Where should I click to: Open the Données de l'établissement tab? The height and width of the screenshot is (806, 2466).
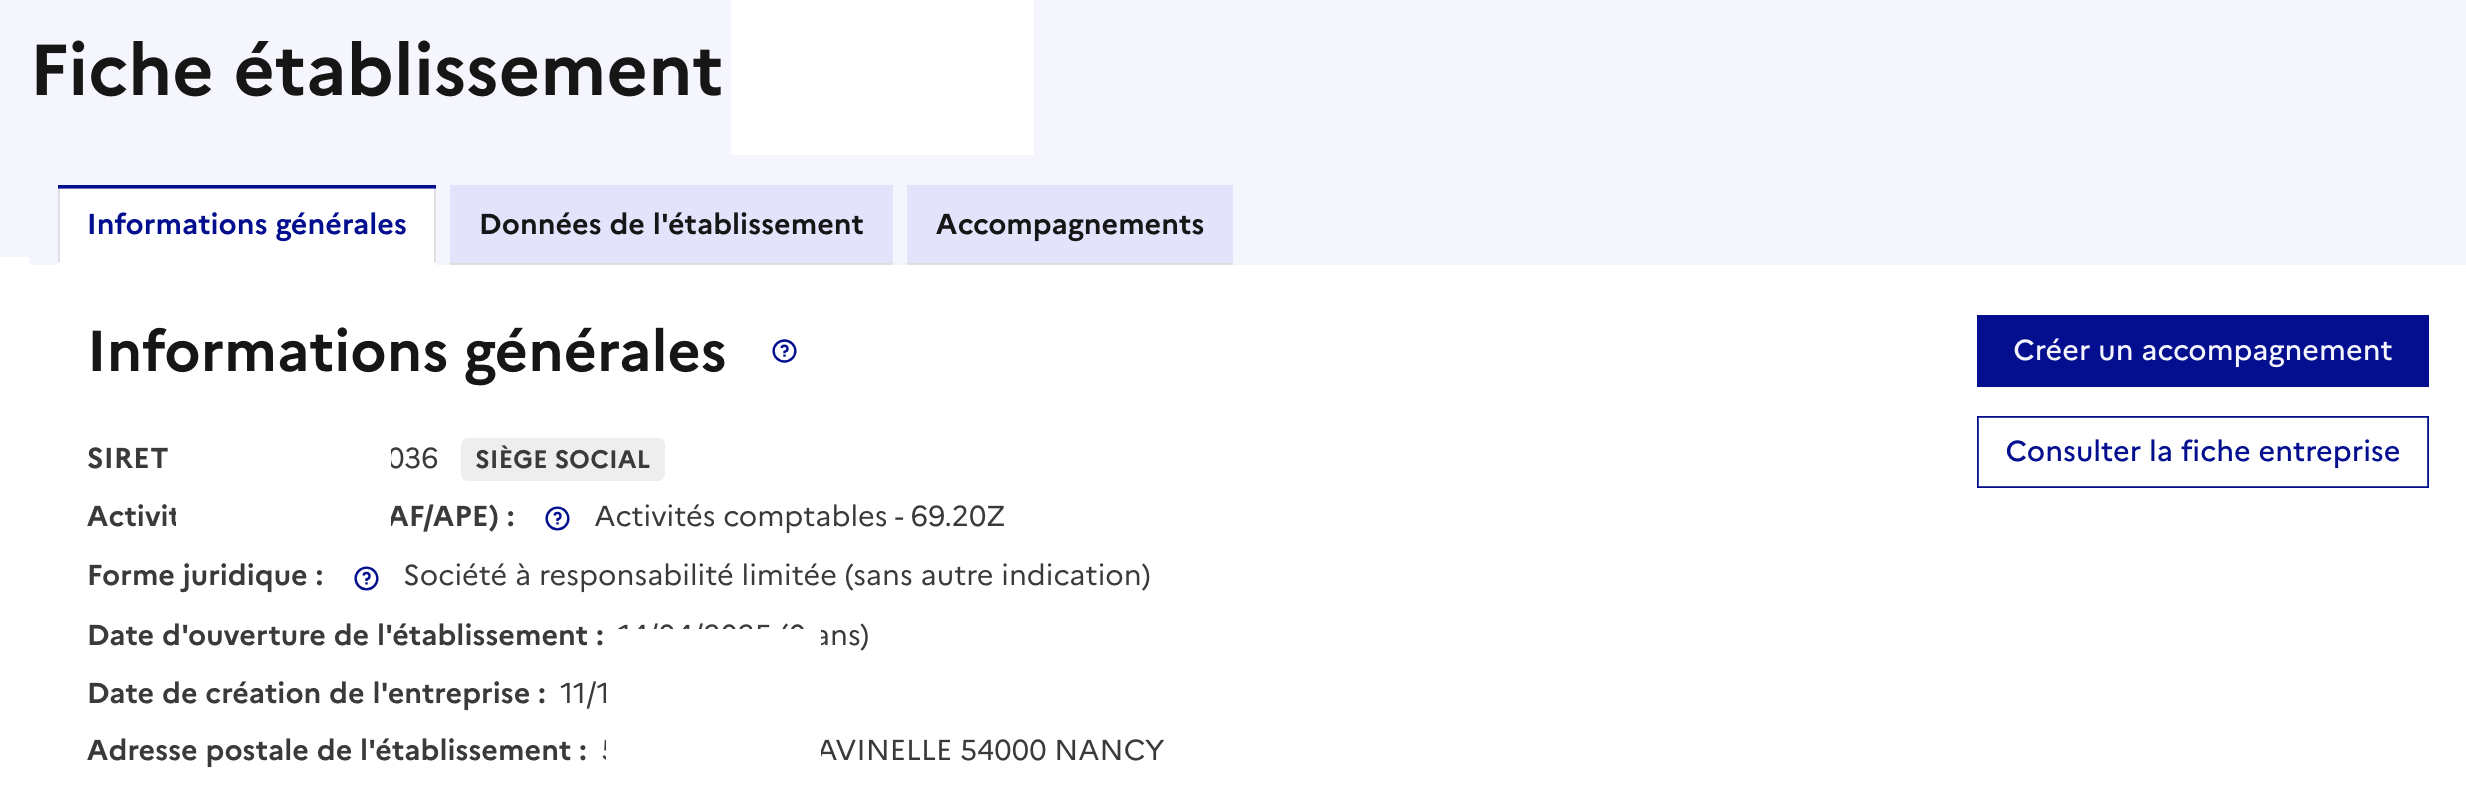(x=671, y=225)
